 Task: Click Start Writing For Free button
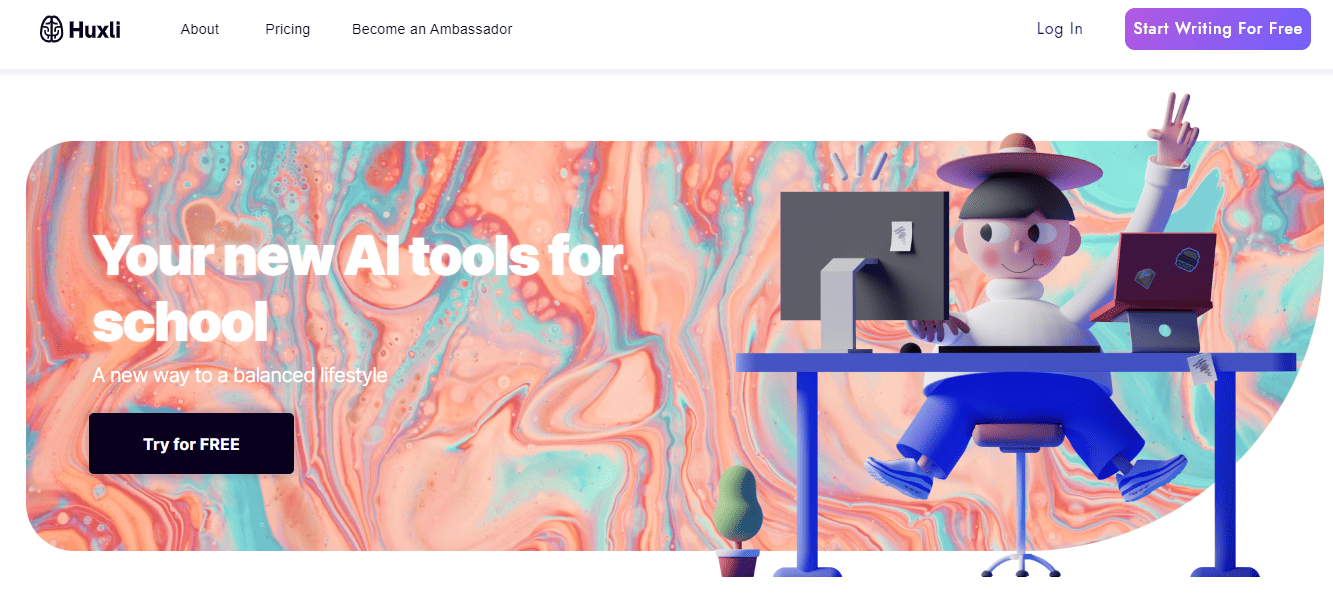(1217, 29)
